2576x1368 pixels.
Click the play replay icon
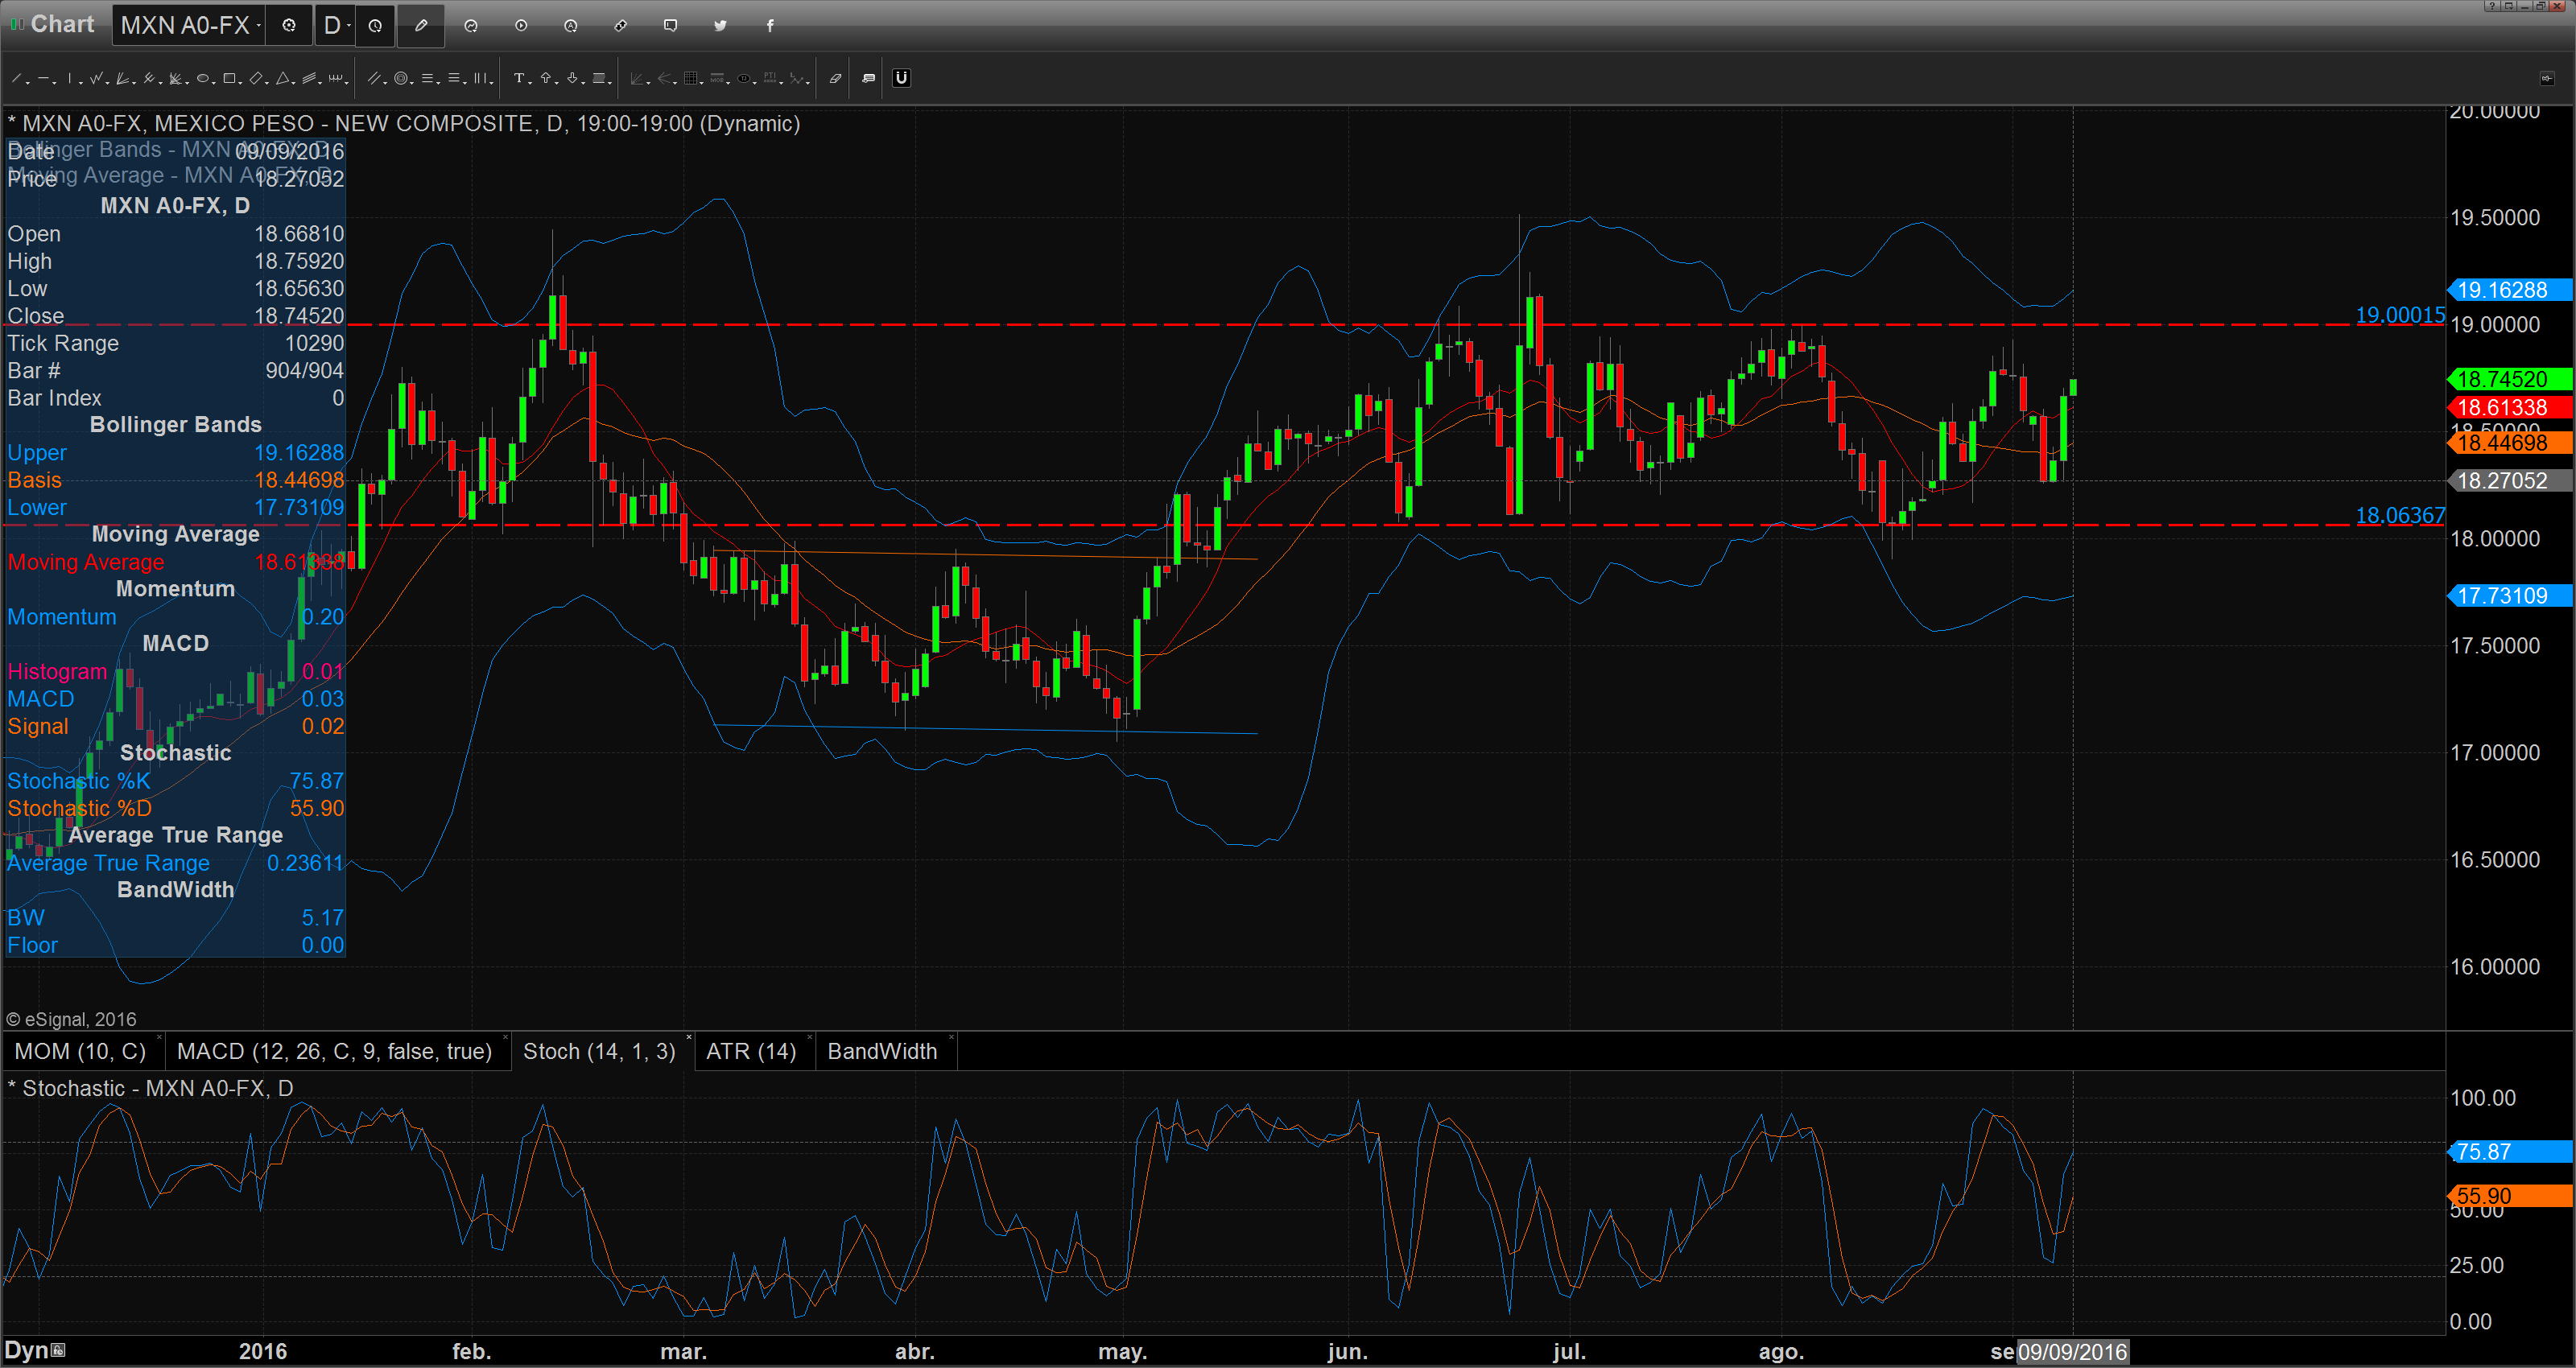(521, 25)
